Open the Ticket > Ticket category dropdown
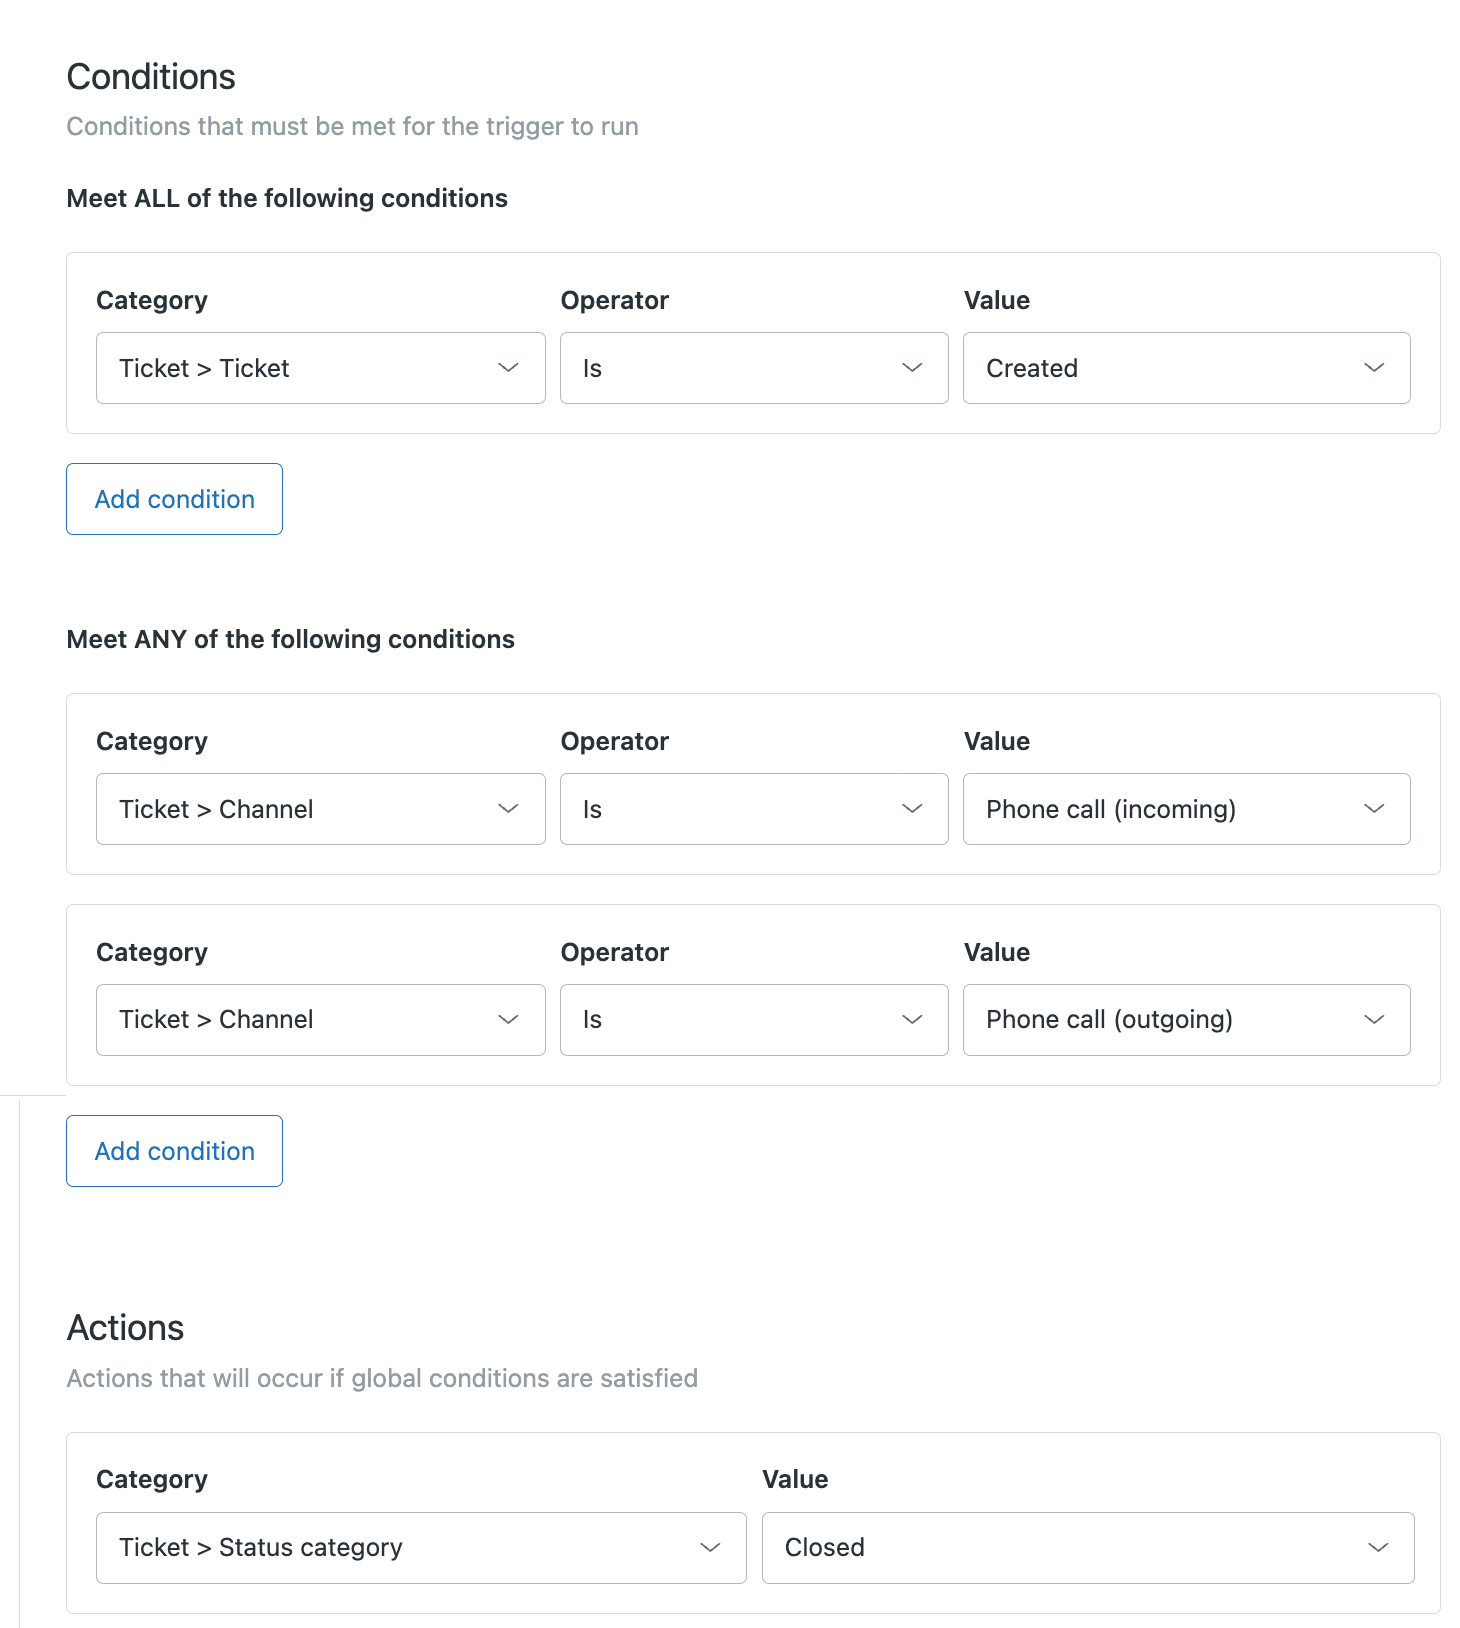The height and width of the screenshot is (1628, 1460). click(x=320, y=368)
